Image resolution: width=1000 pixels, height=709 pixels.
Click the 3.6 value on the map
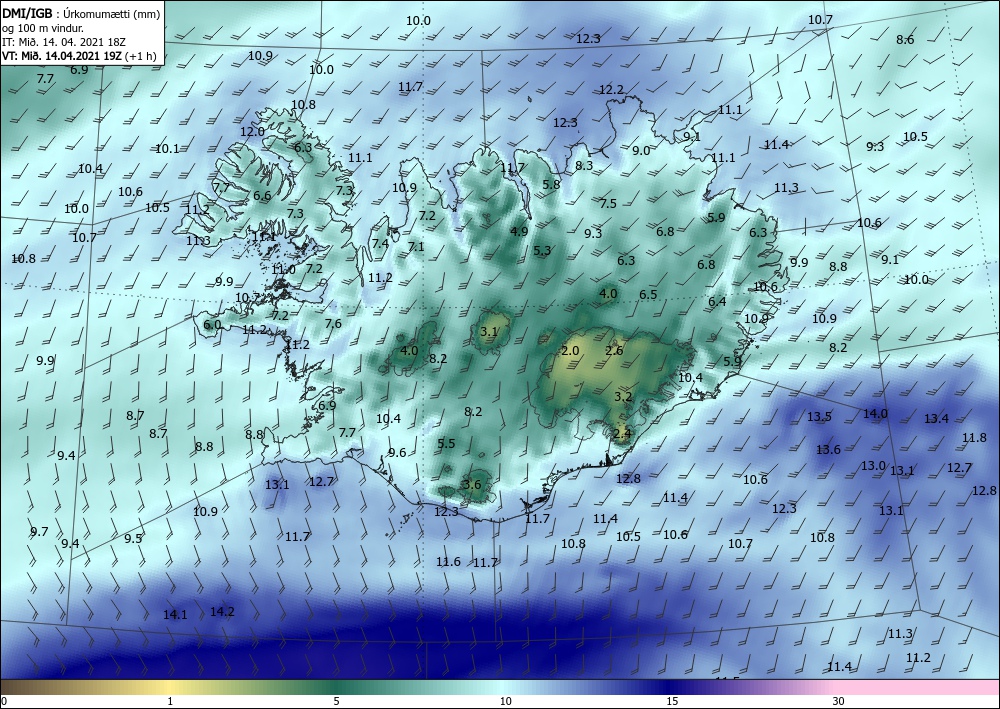[x=472, y=485]
